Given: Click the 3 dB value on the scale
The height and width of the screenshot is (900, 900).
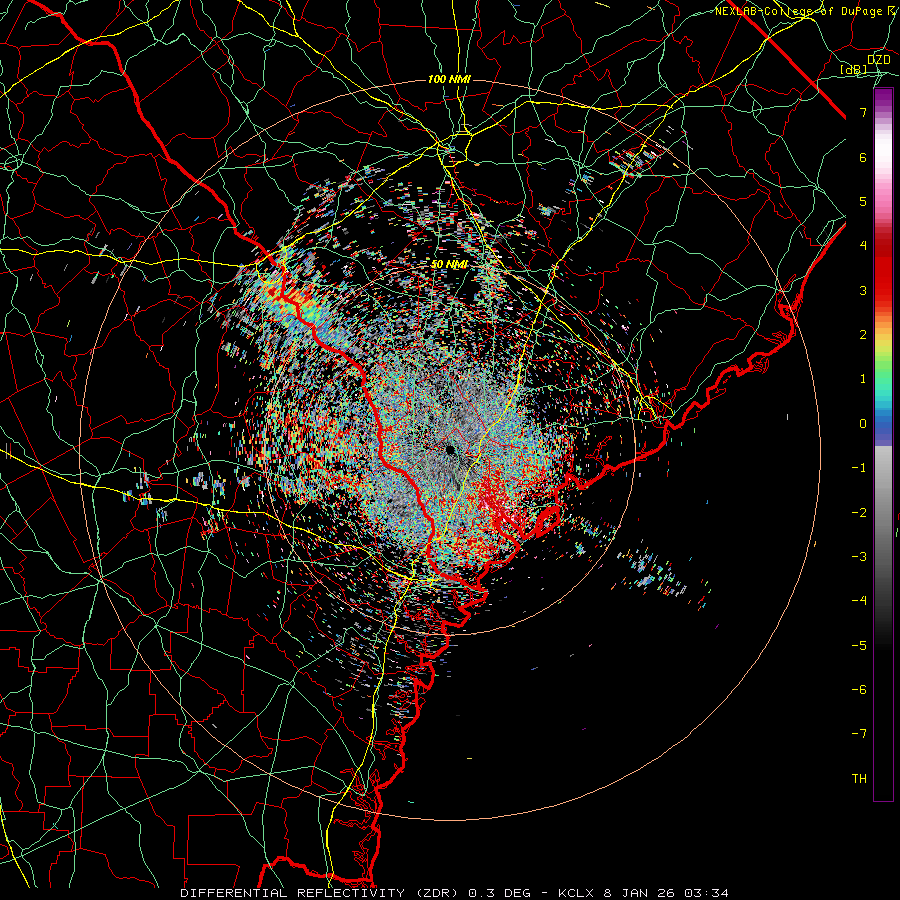Looking at the screenshot, I should 863,290.
